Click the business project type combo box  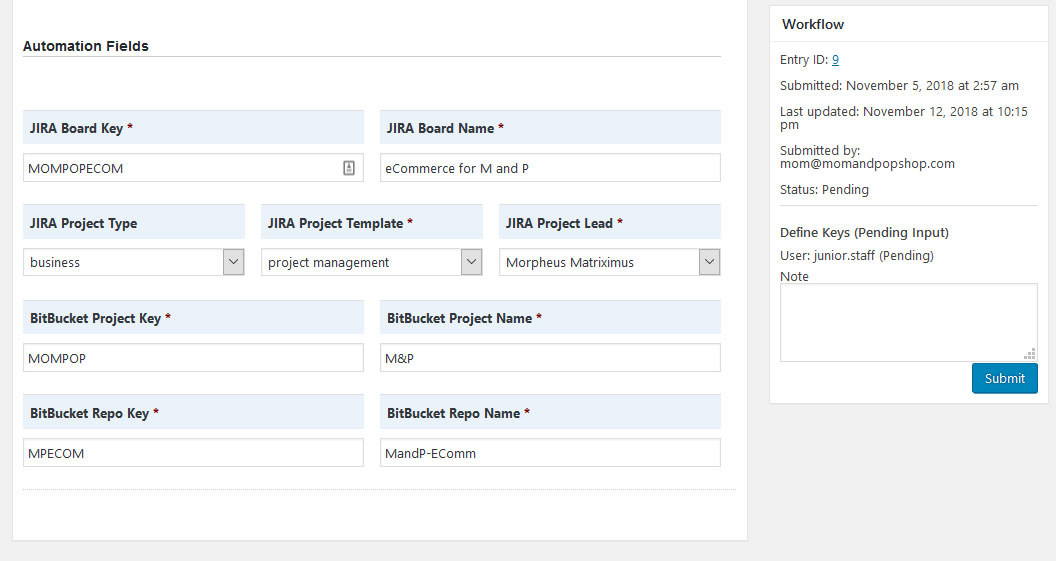[133, 262]
